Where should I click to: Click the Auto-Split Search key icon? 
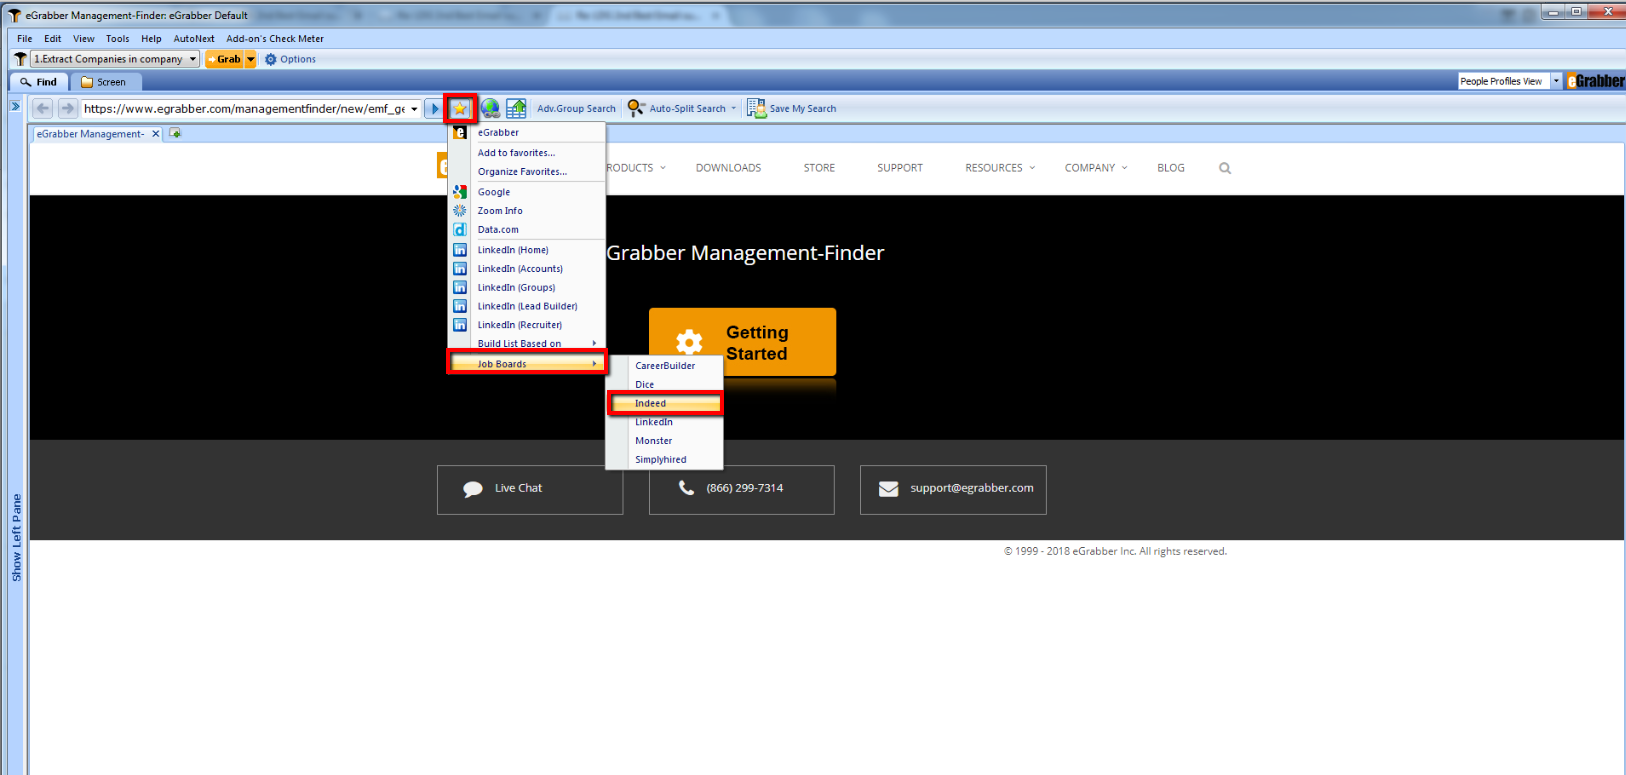coord(636,108)
